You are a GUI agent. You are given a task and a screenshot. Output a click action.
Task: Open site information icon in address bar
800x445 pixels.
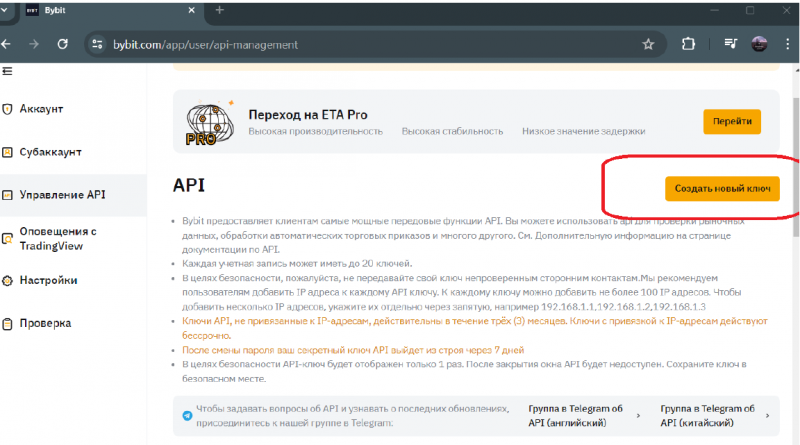(97, 44)
